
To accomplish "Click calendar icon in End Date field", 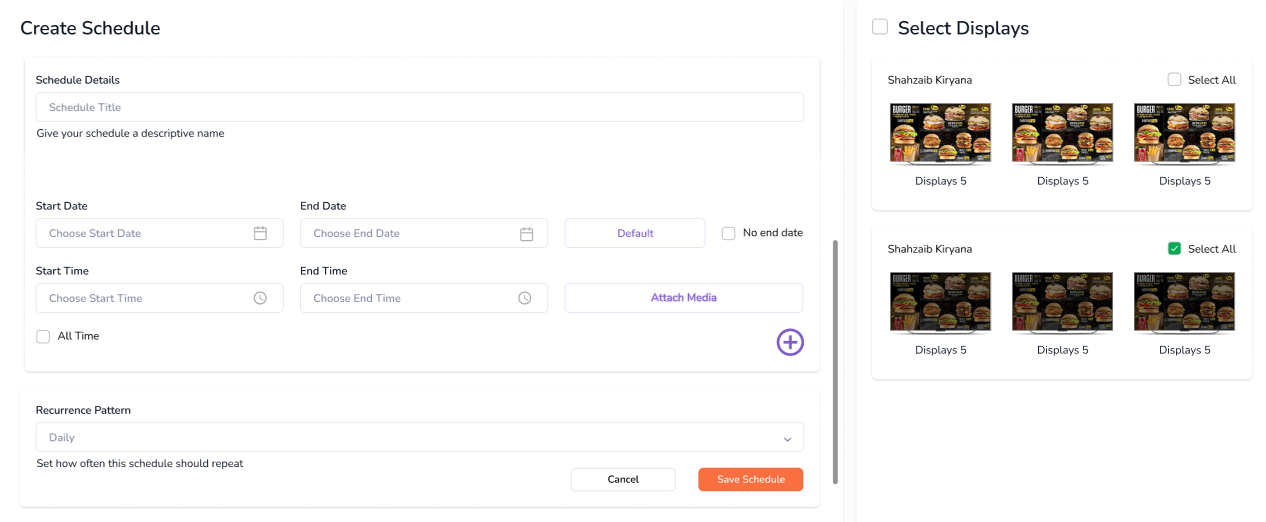I will click(526, 233).
